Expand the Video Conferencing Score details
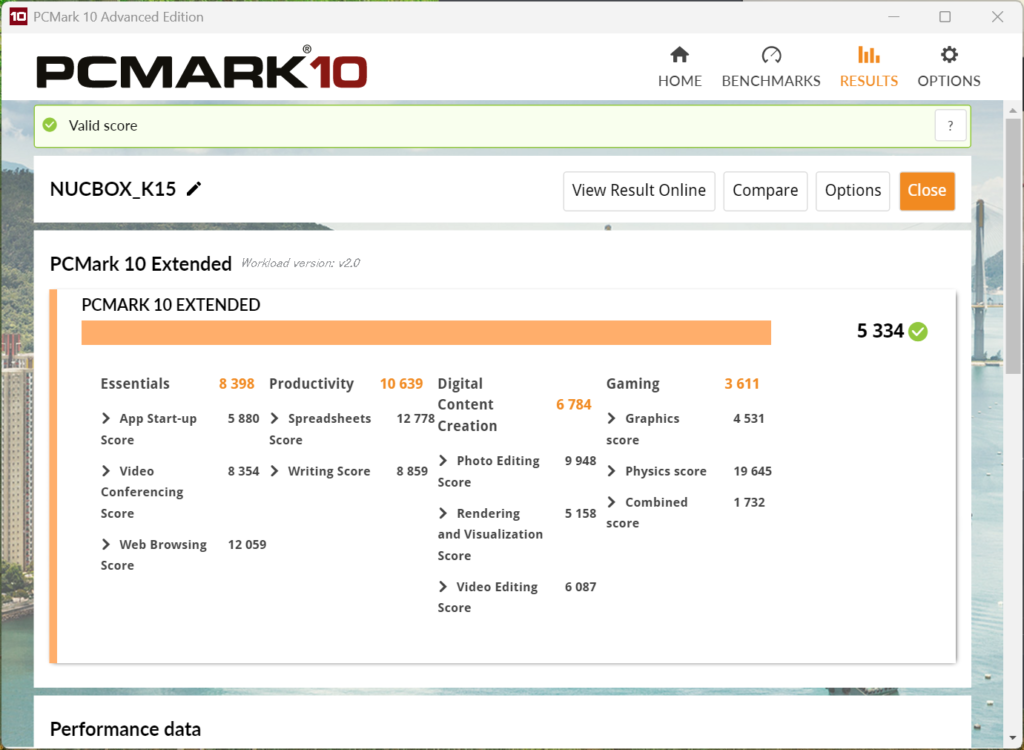1024x750 pixels. tap(106, 471)
